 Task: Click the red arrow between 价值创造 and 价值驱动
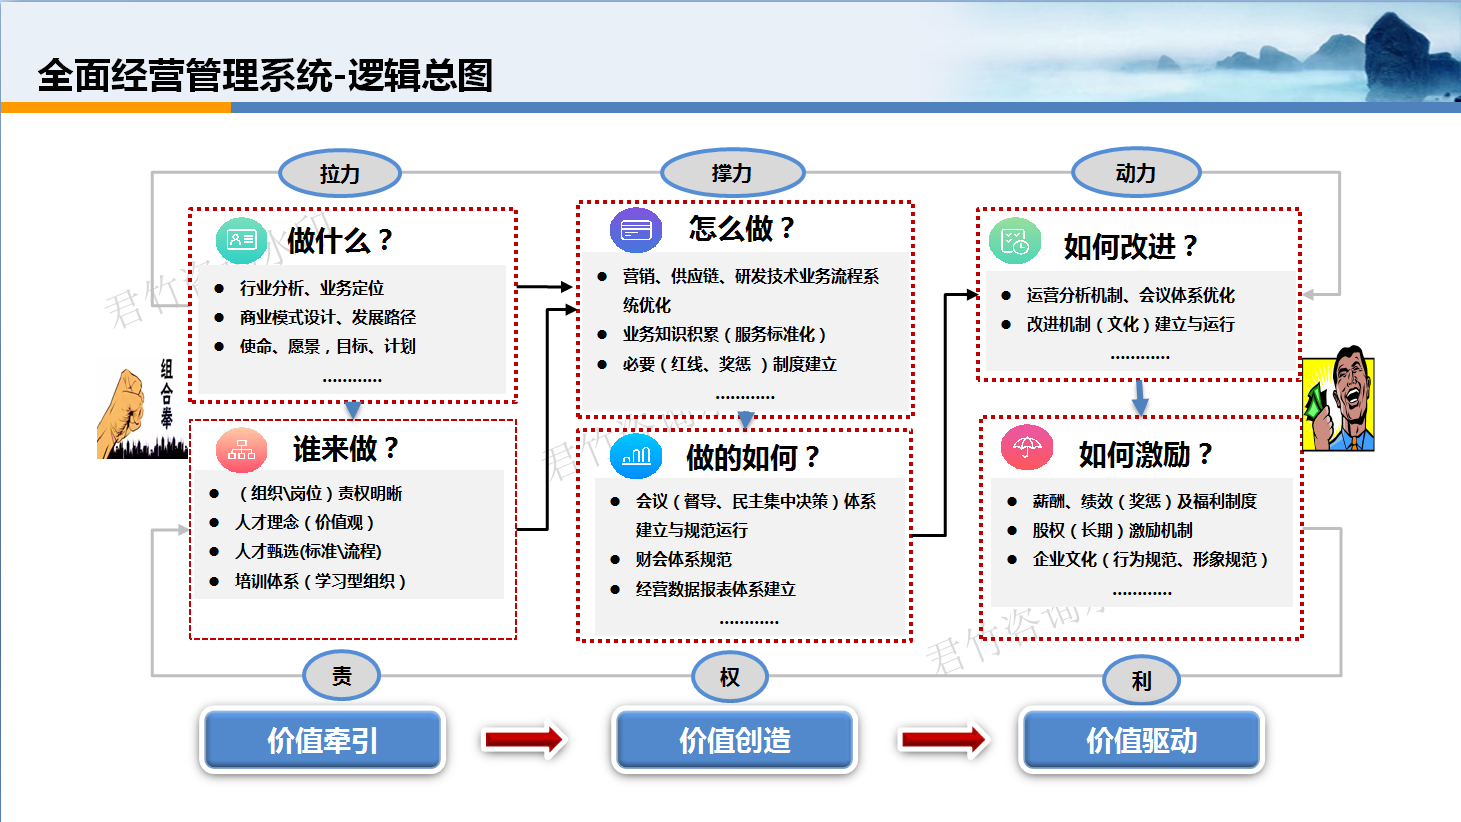[x=943, y=740]
